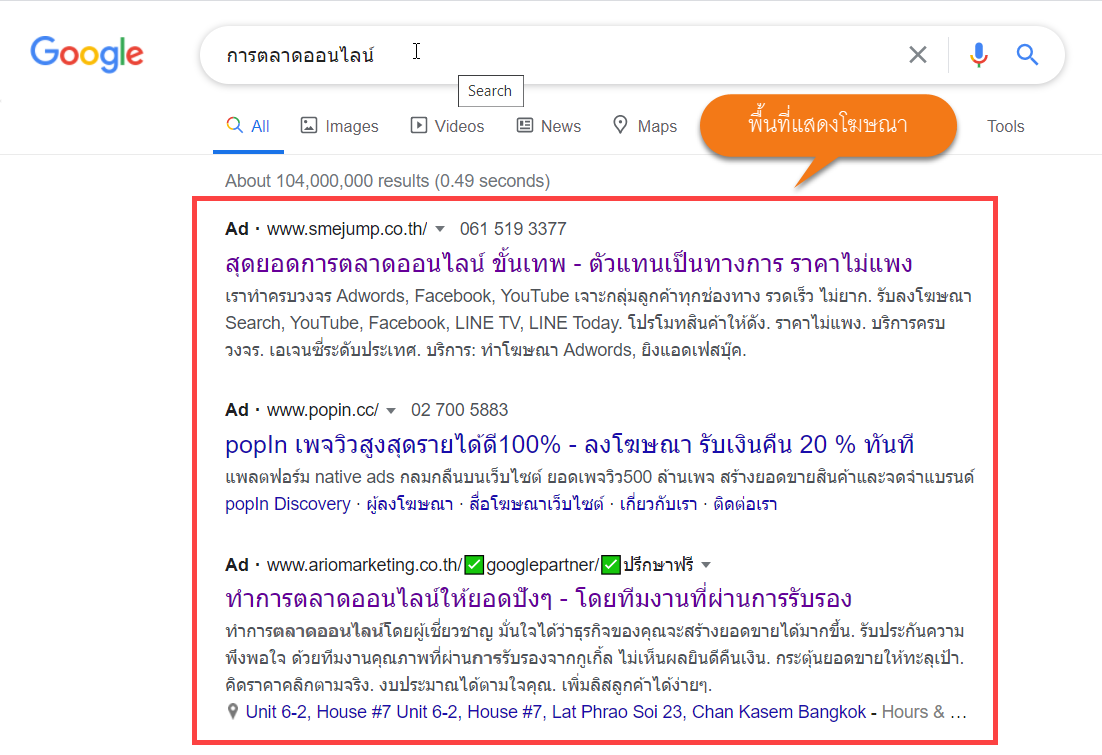This screenshot has width=1102, height=755.
Task: Open the Tools menu
Action: [1005, 127]
